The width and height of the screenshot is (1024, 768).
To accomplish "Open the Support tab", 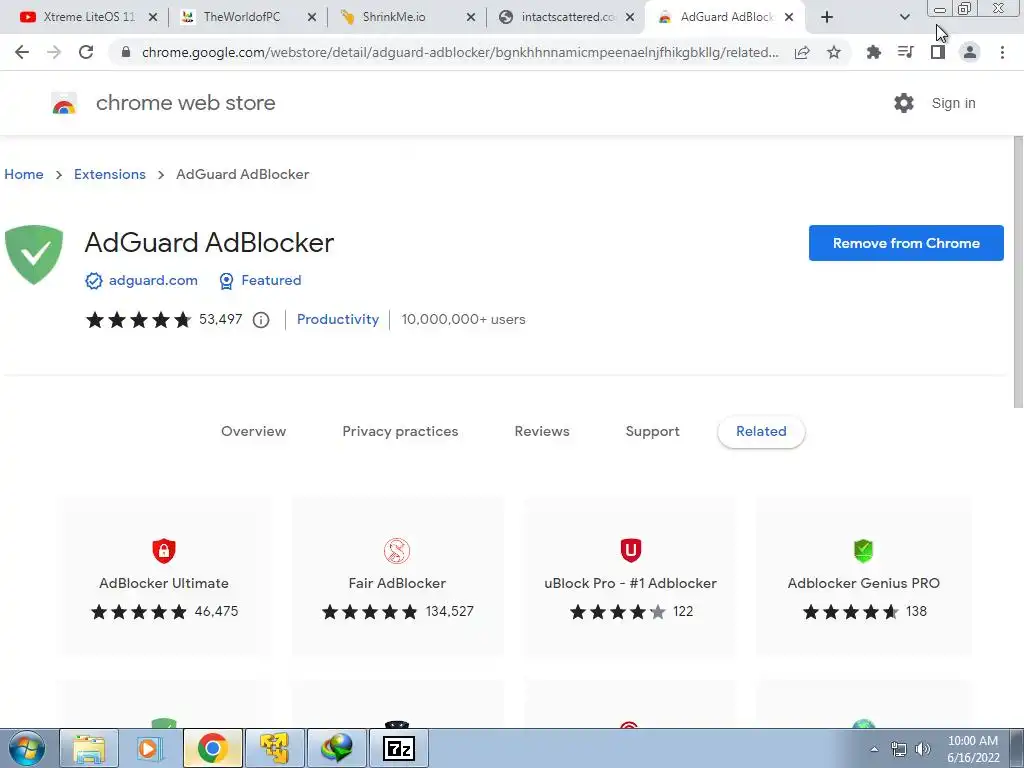I will [652, 431].
